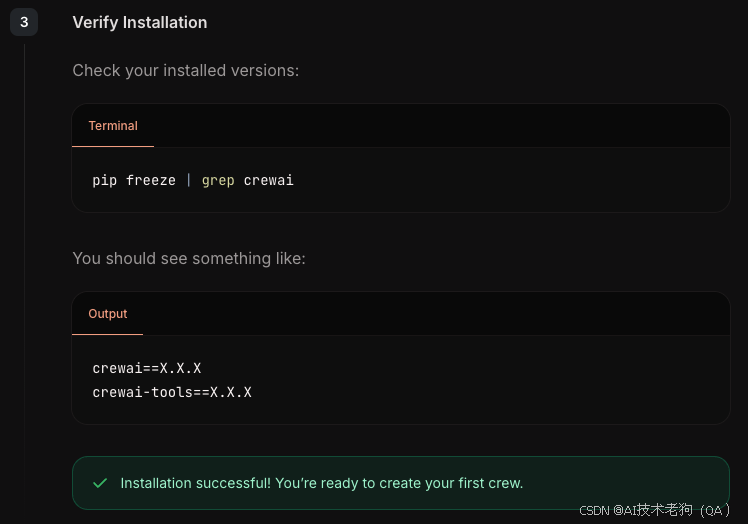This screenshot has width=748, height=524.
Task: Click the "crewai==X.X.X" output line
Action: [x=147, y=368]
